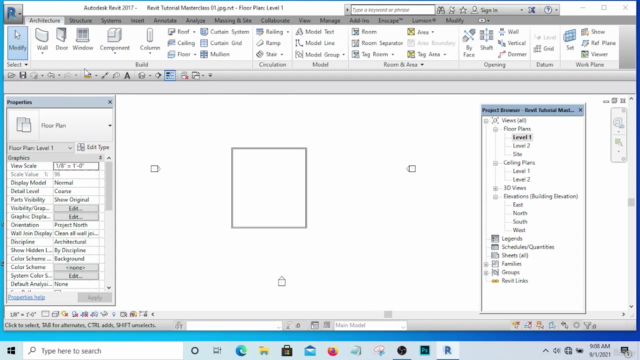This screenshot has height=360, width=640.
Task: Choose the Mullion tool
Action: tap(215, 54)
